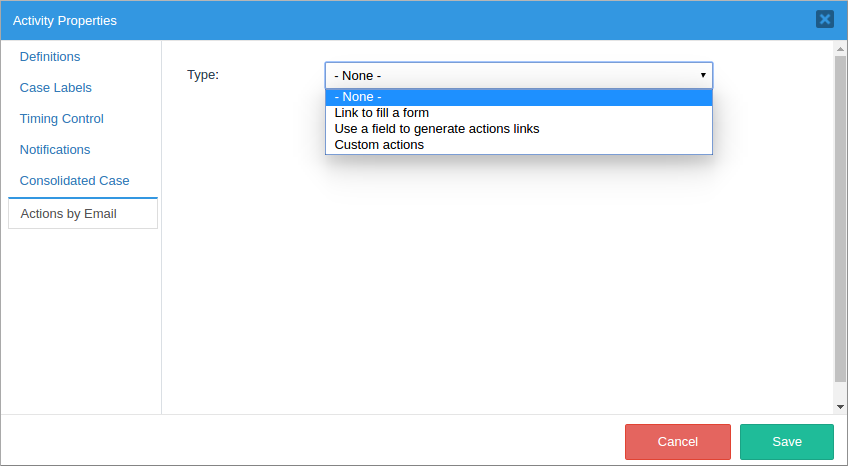Viewport: 848px width, 466px height.
Task: Click the scrollbar up arrow
Action: tap(840, 47)
